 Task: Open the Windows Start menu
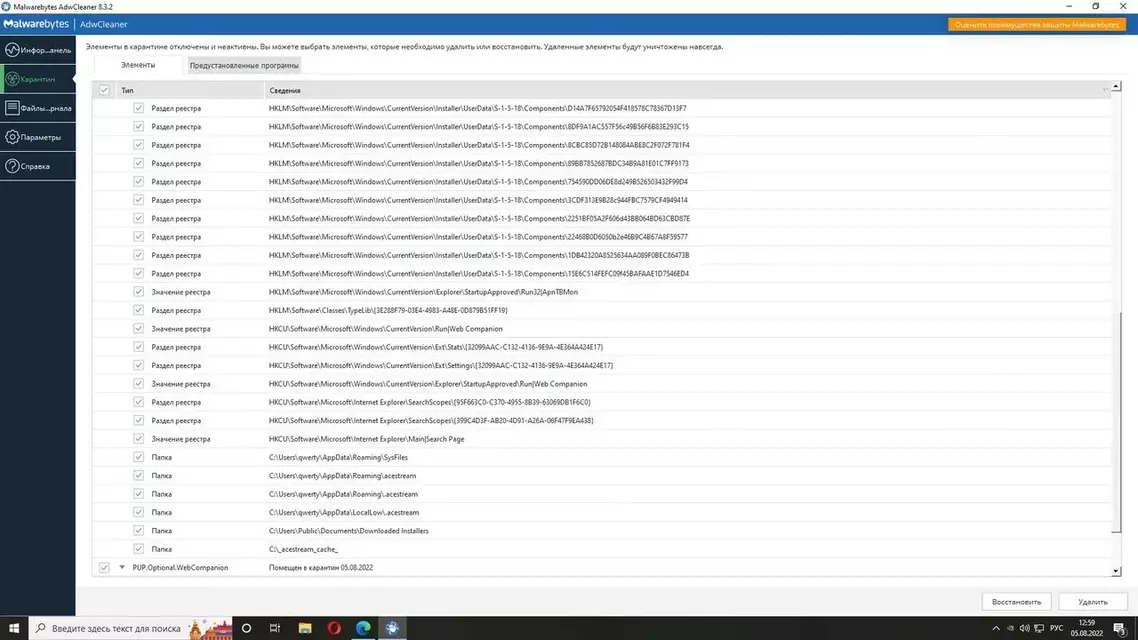[x=14, y=628]
